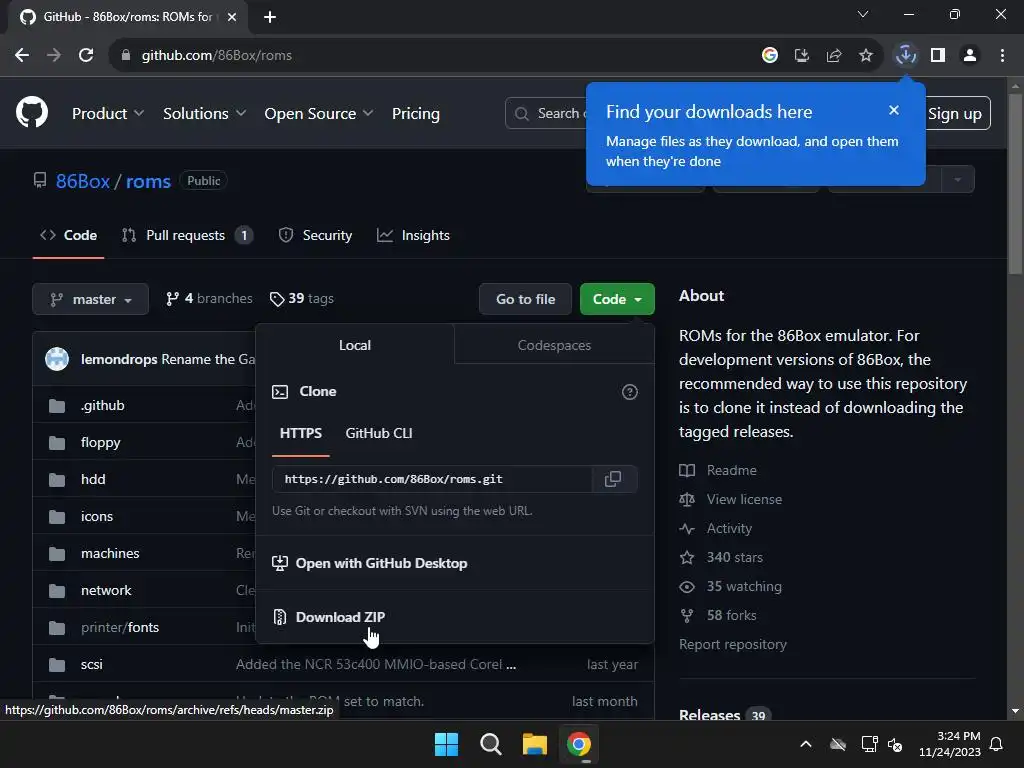Image resolution: width=1024 pixels, height=768 pixels.
Task: Select the Code repository tab
Action: pos(69,235)
